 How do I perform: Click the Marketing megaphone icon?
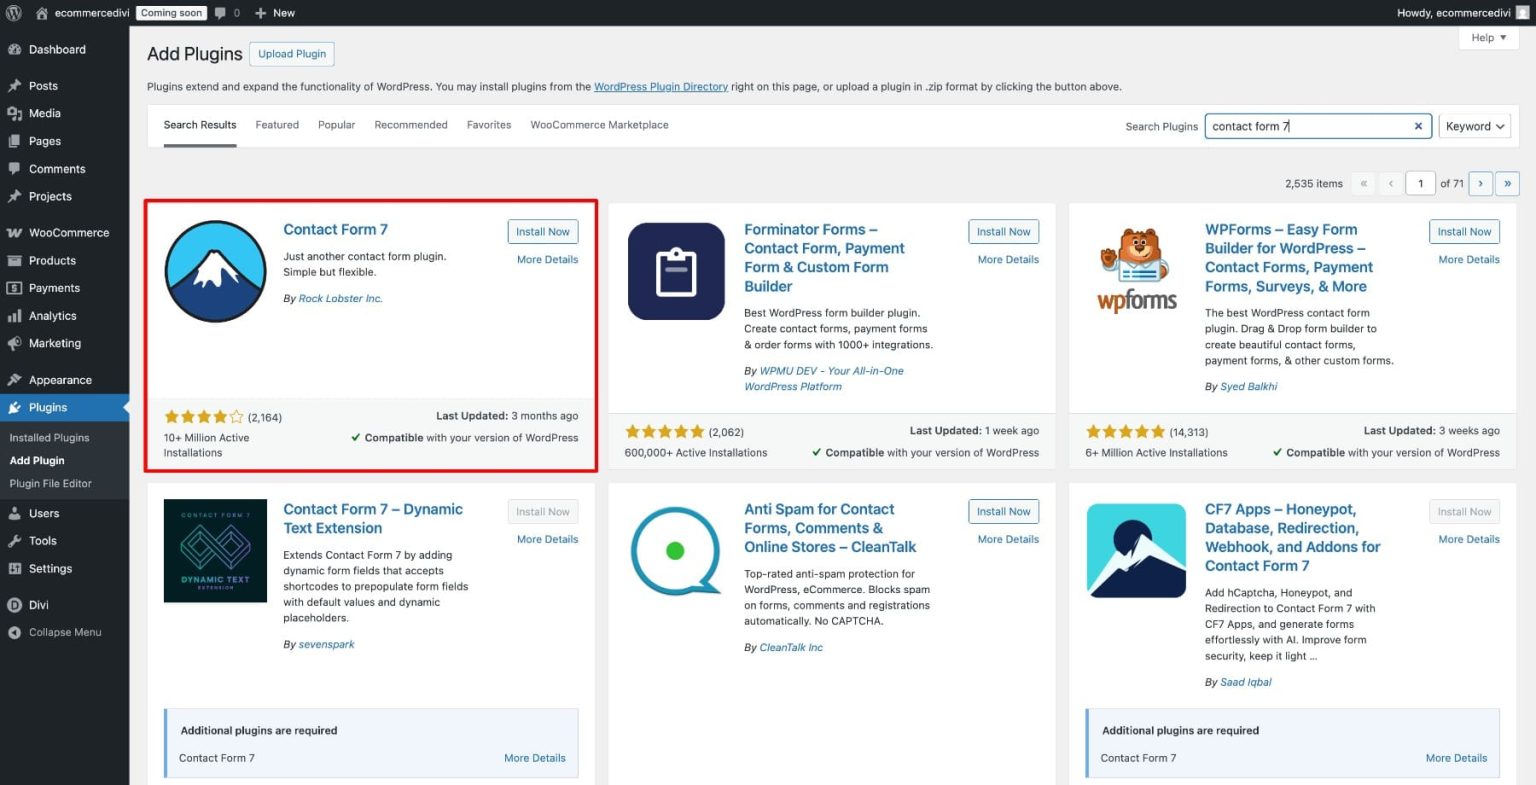(14, 344)
